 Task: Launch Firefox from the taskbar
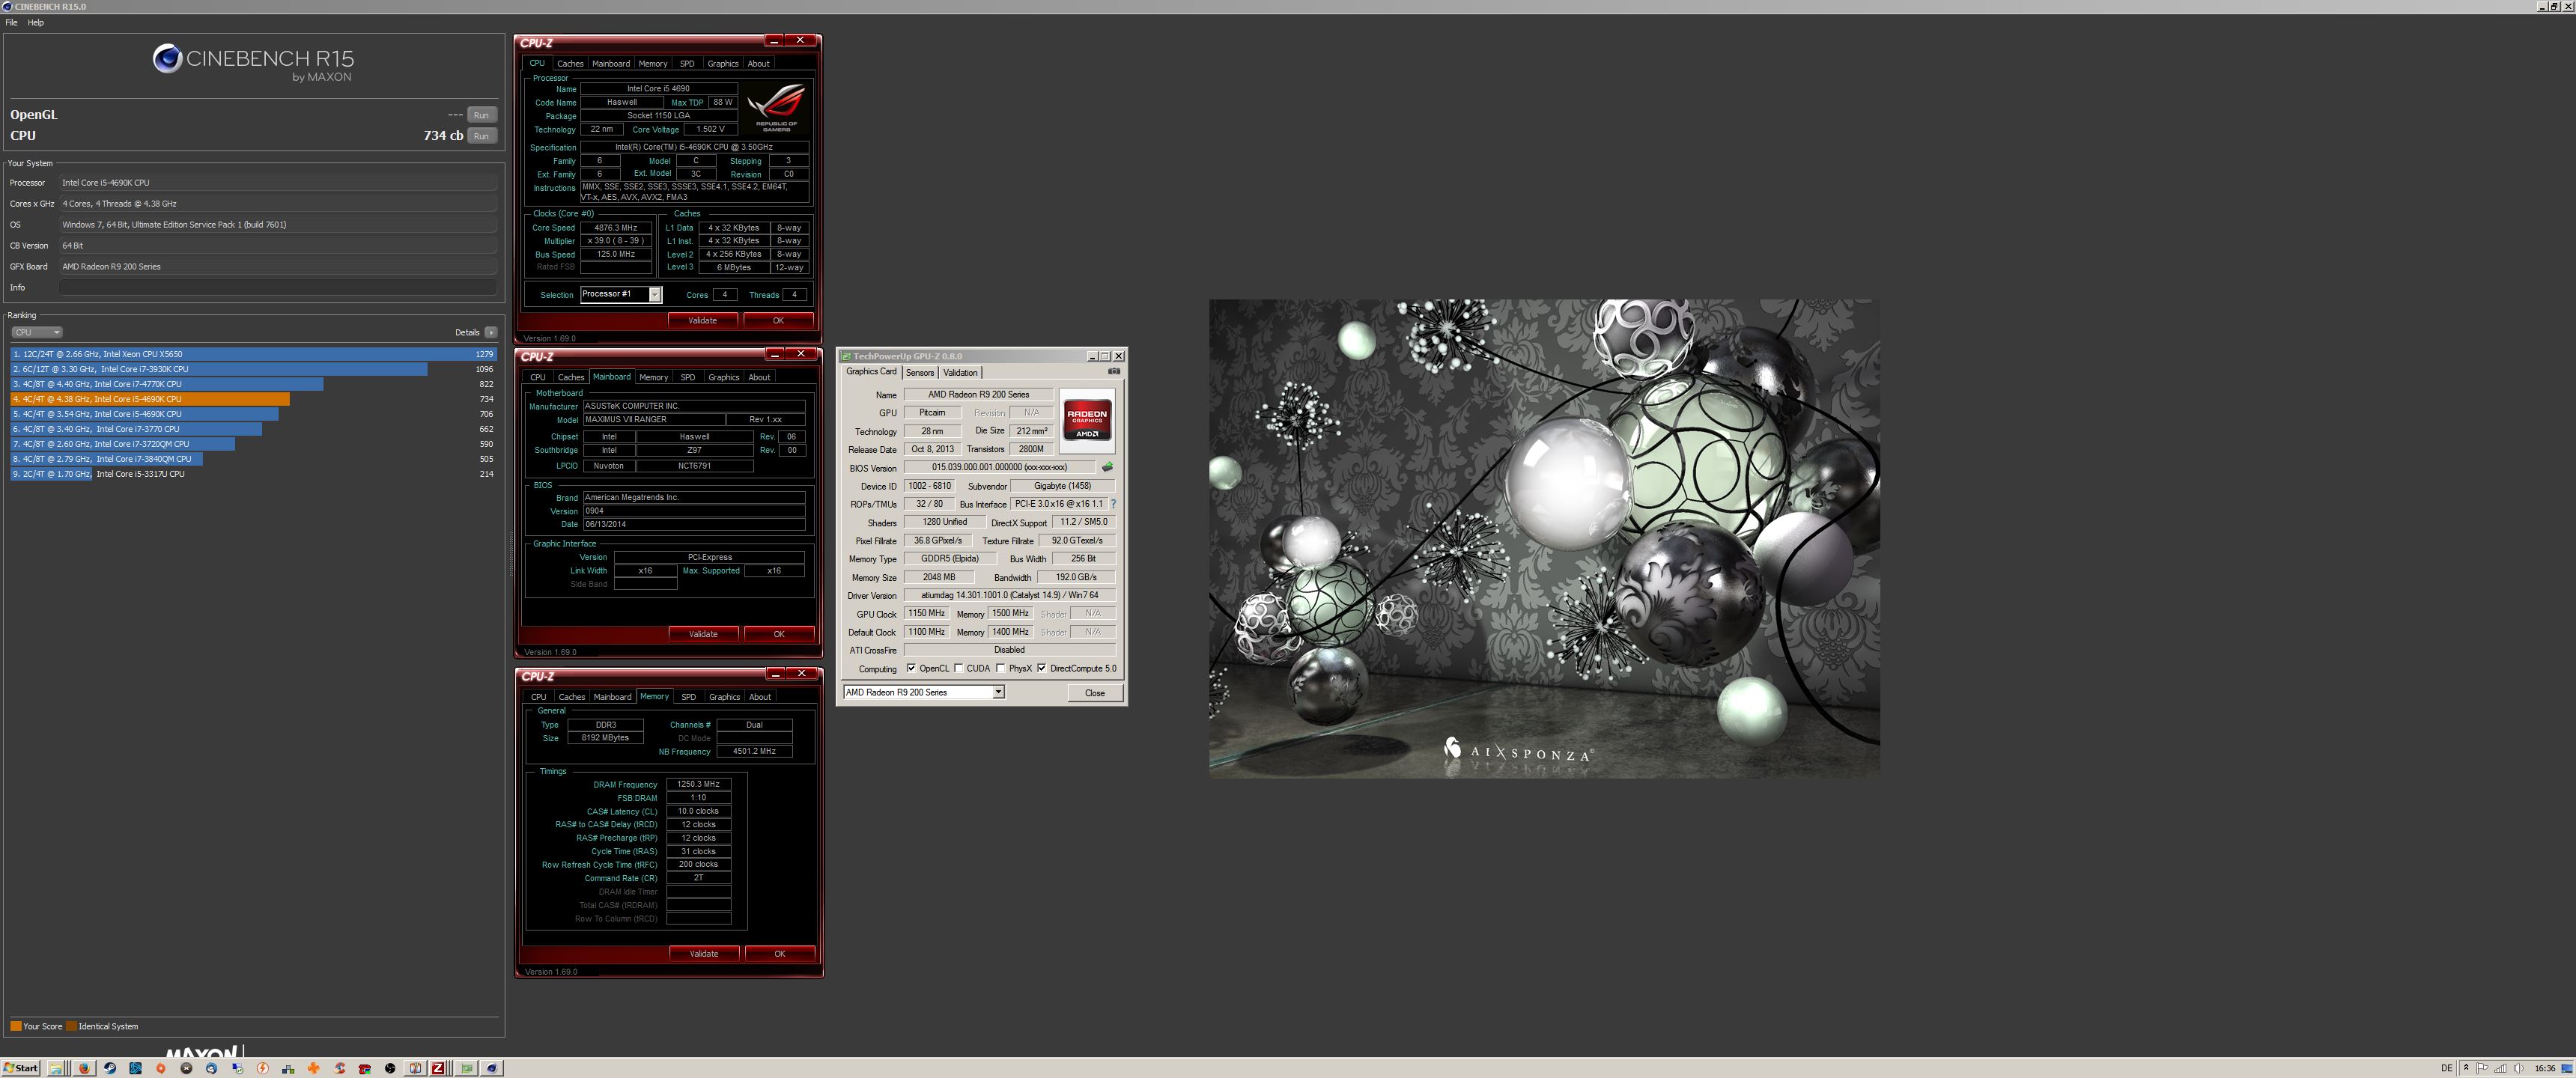click(x=84, y=1068)
